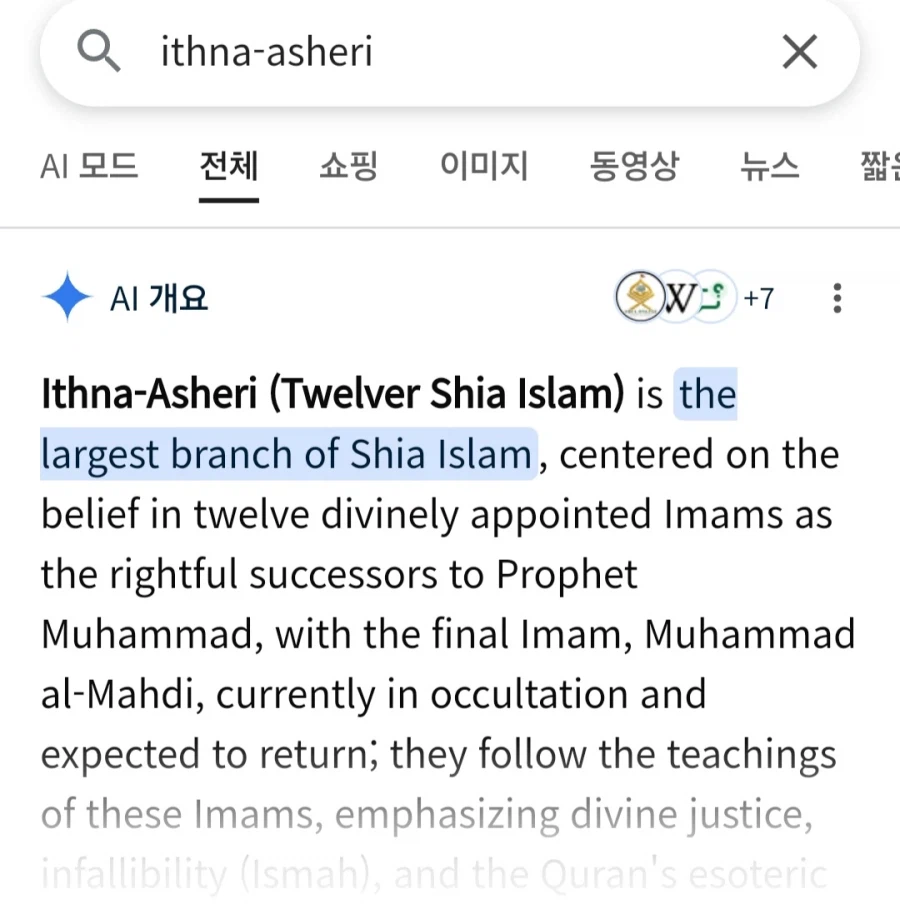
Task: Clear the search query with the X
Action: (x=799, y=51)
